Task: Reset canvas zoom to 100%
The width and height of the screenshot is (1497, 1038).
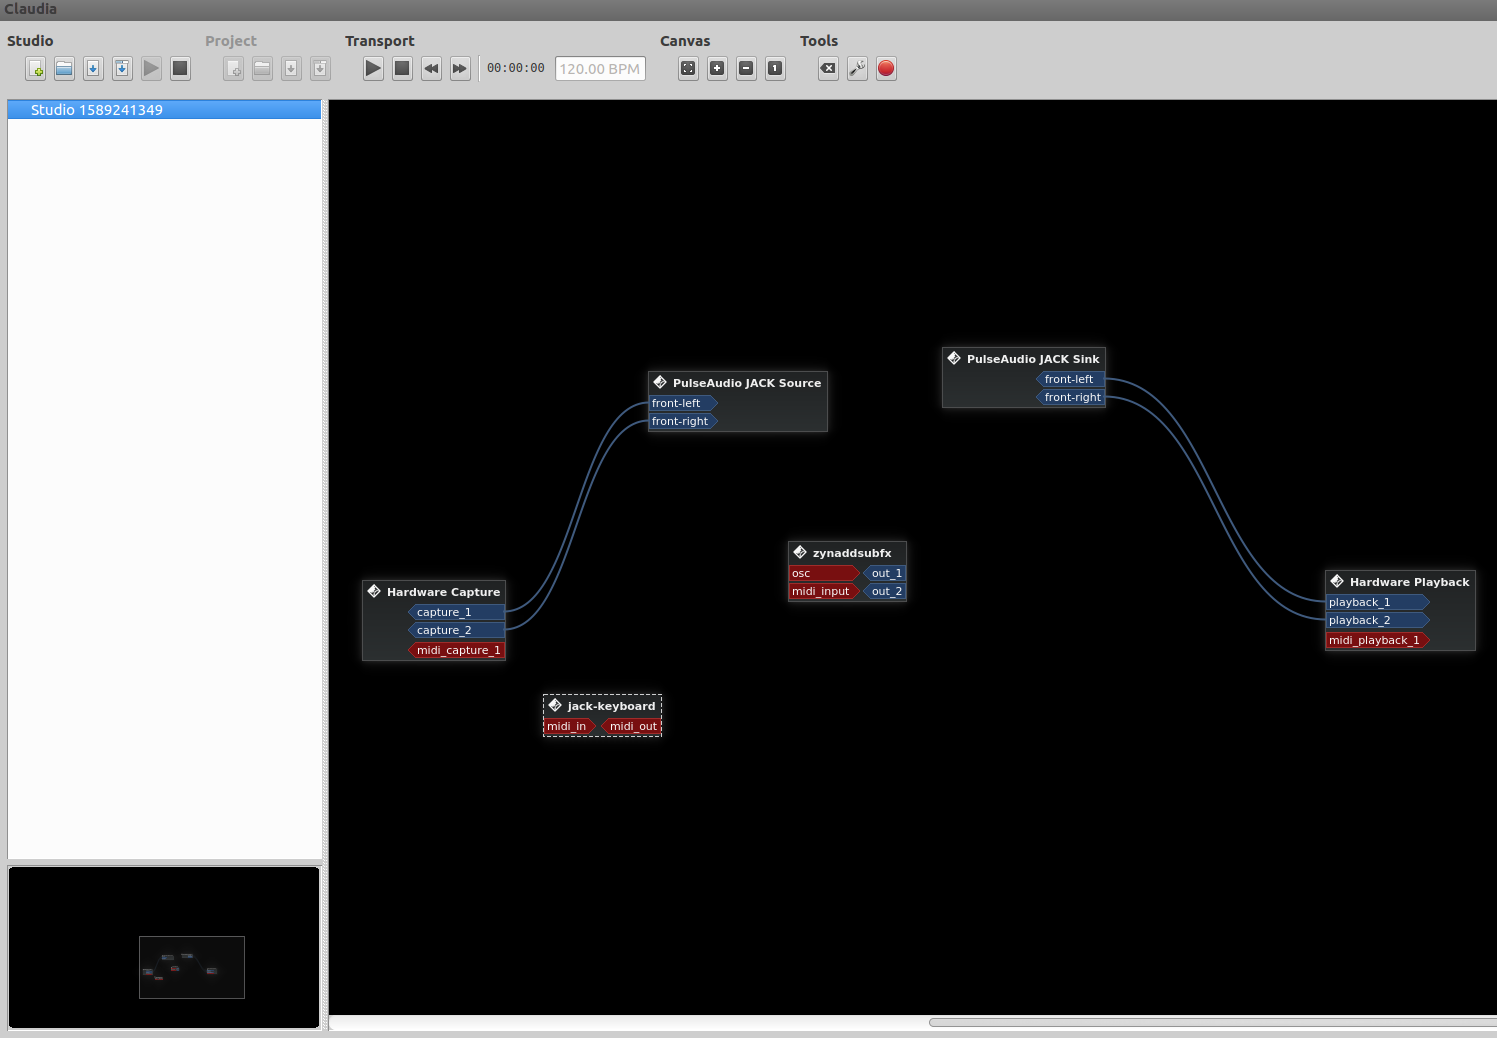Action: pyautogui.click(x=775, y=69)
